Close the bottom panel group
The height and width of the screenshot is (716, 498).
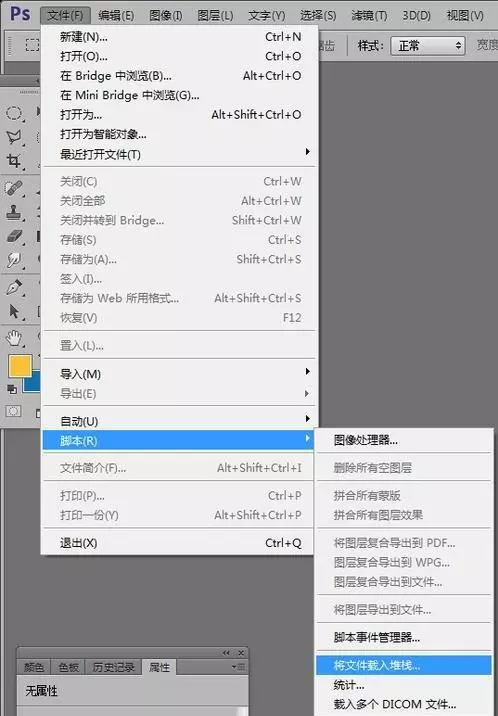(241, 653)
